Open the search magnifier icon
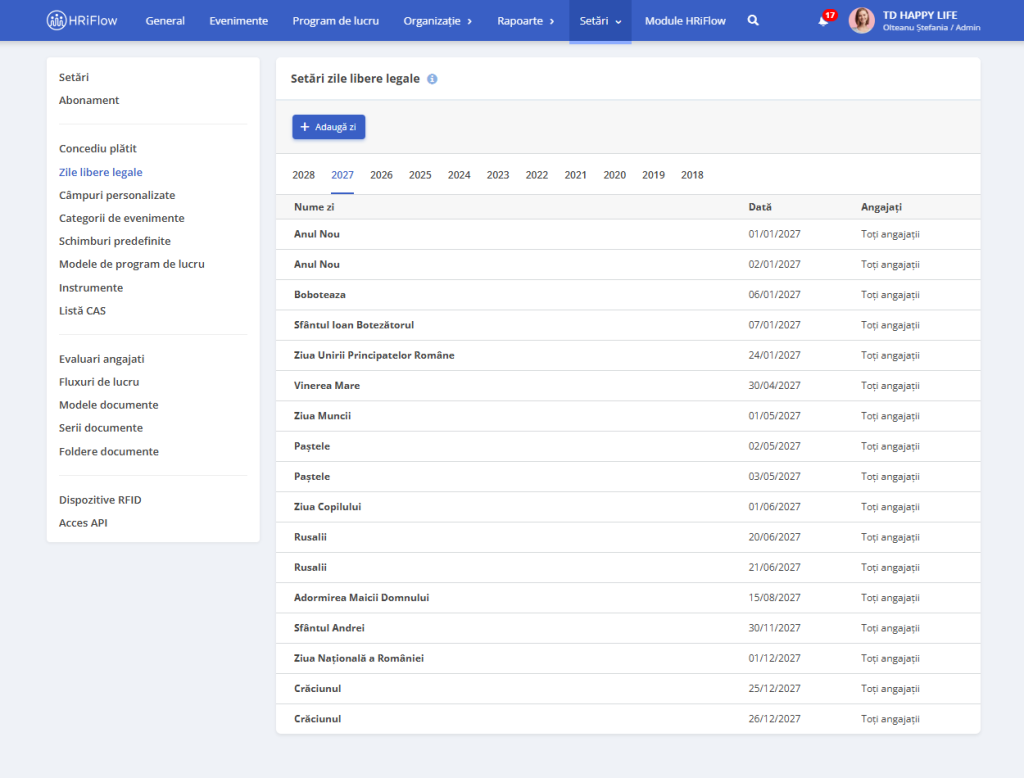 (753, 21)
